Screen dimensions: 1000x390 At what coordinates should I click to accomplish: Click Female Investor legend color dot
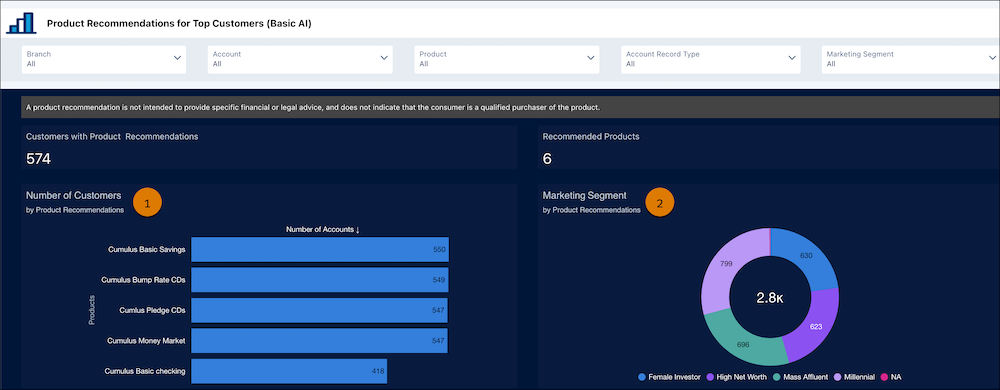[x=642, y=377]
